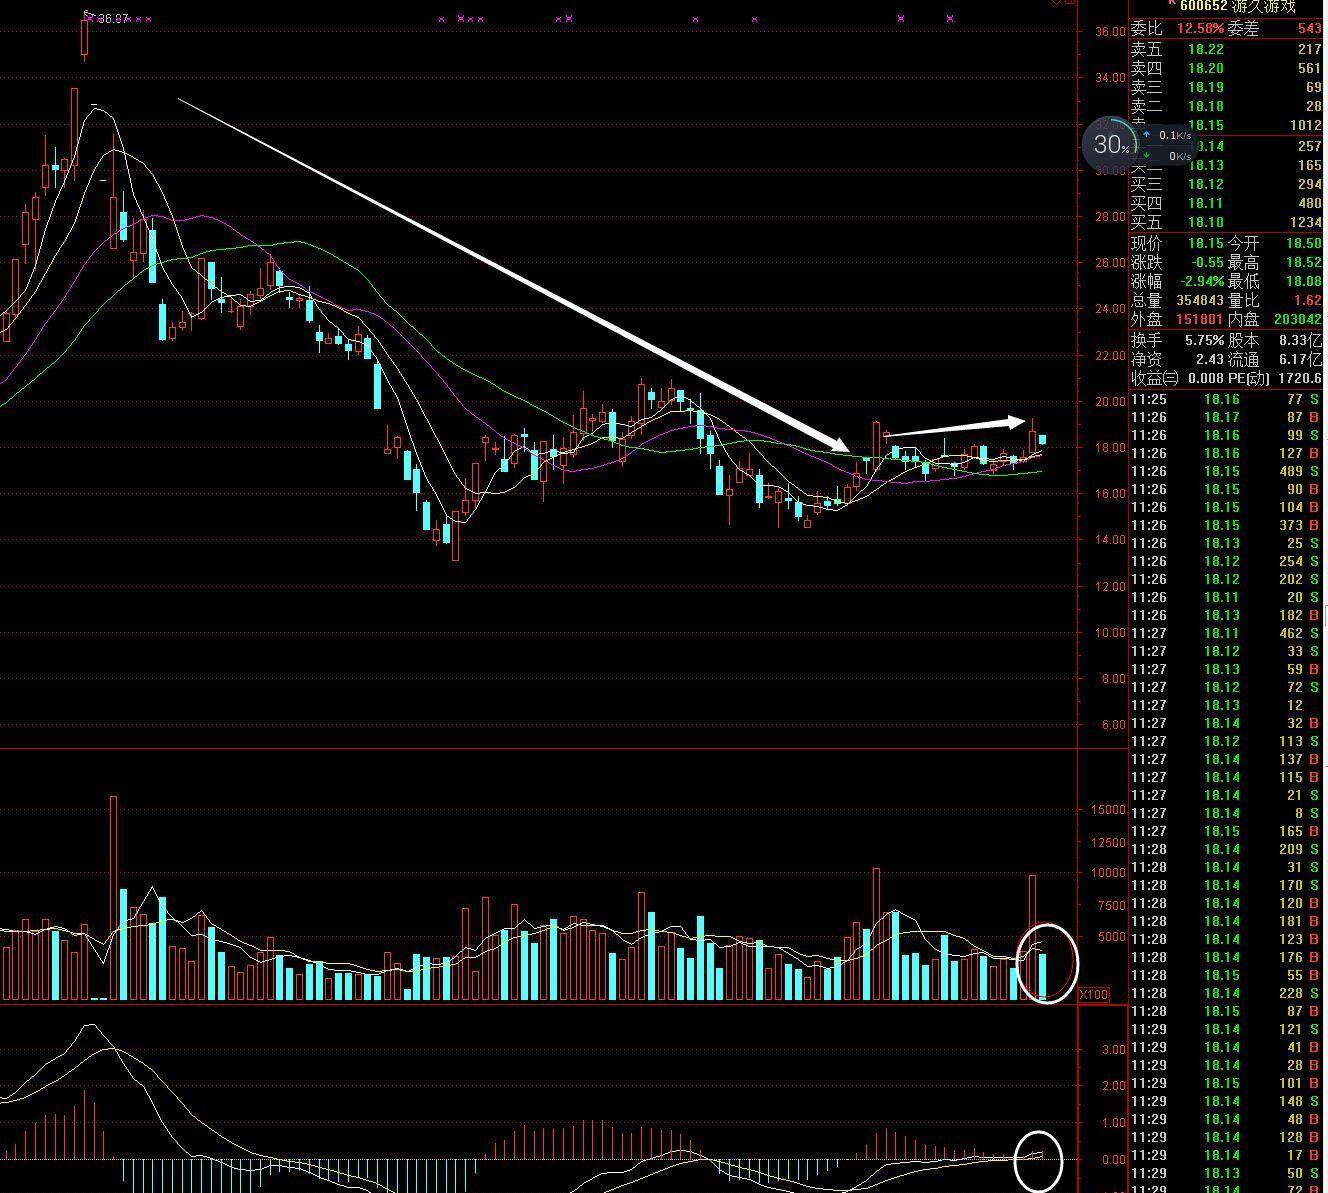Select the 18.14 228 S tick row
1328x1193 pixels.
coord(1226,993)
